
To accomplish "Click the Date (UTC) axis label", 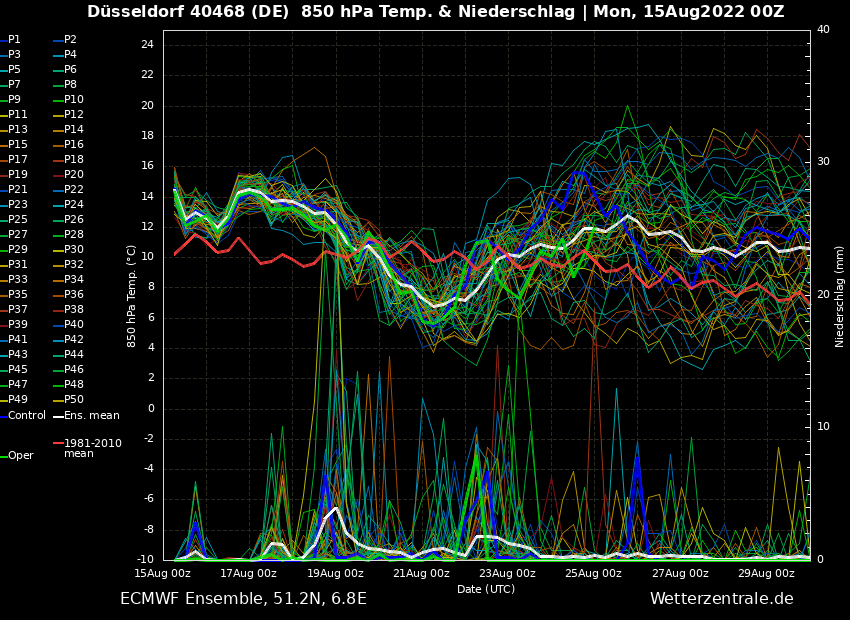I will (x=486, y=590).
